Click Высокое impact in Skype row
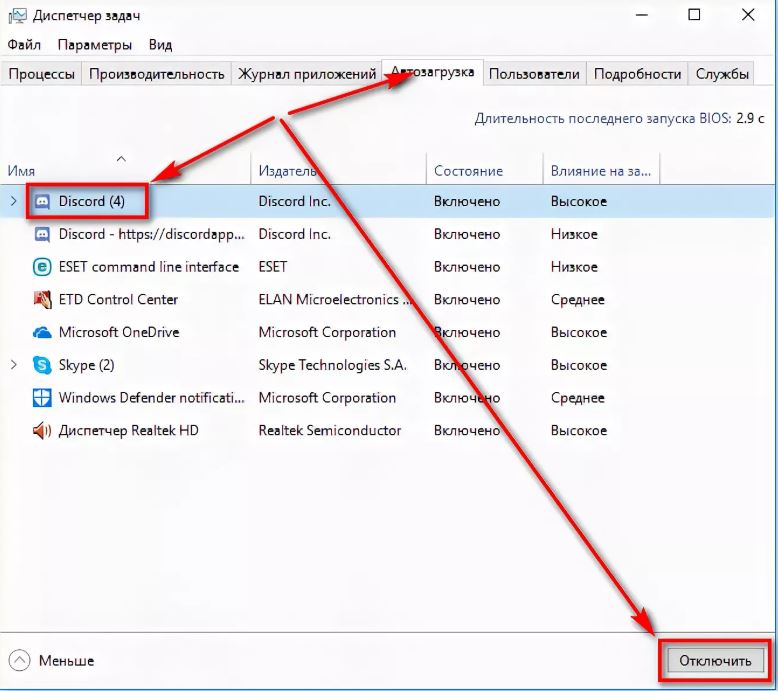 click(579, 365)
